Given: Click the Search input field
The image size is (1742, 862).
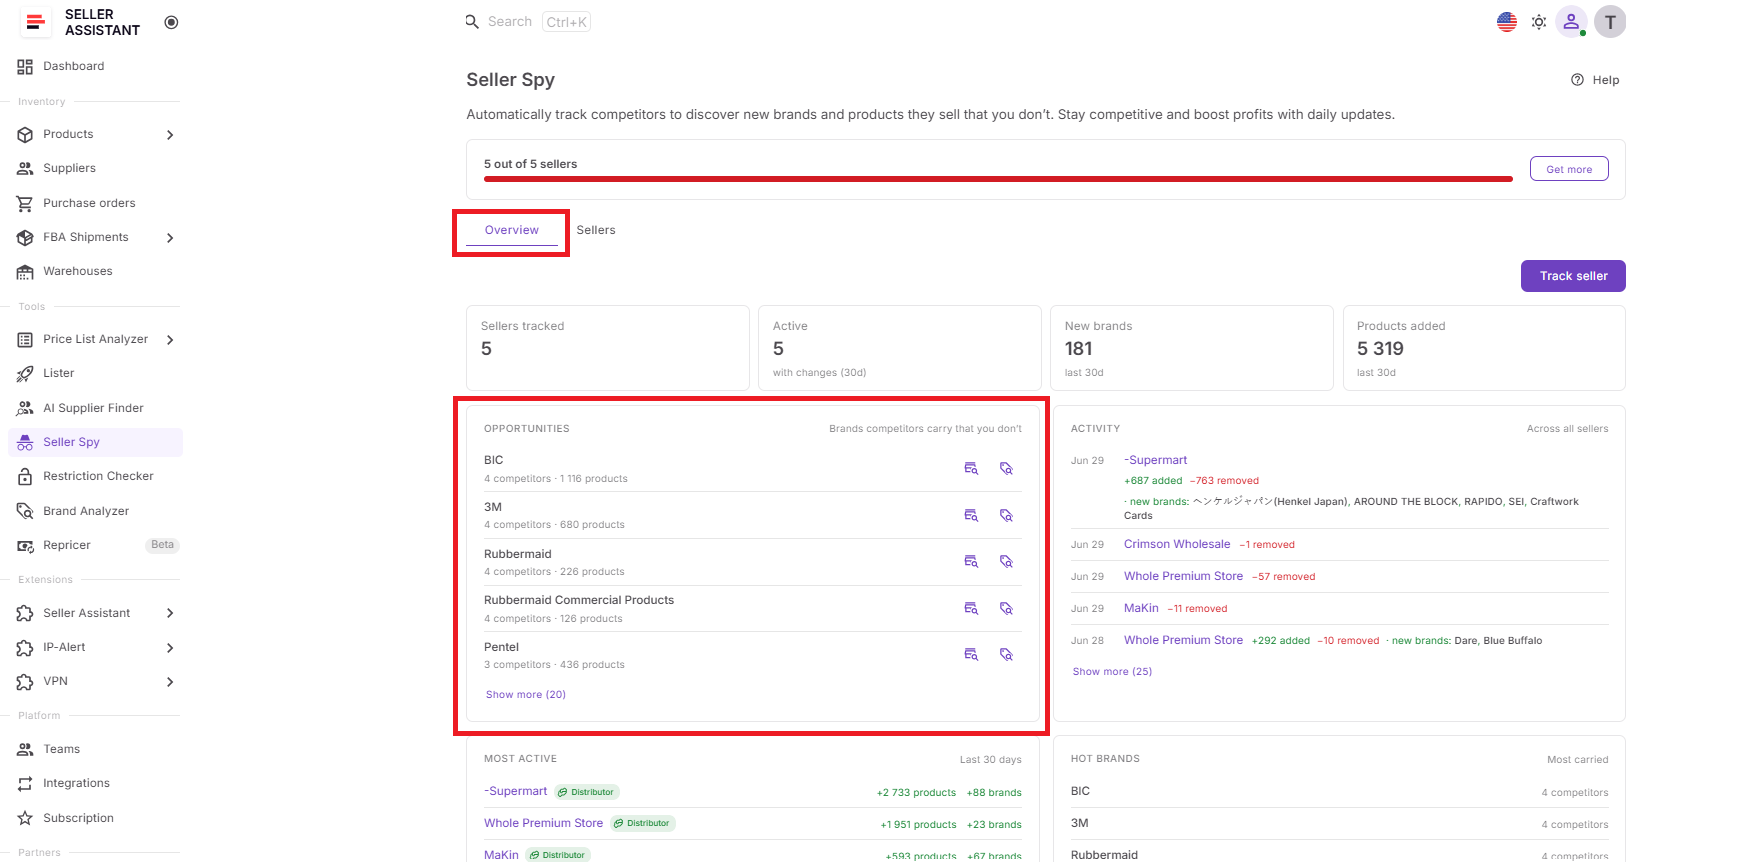Looking at the screenshot, I should click(527, 22).
